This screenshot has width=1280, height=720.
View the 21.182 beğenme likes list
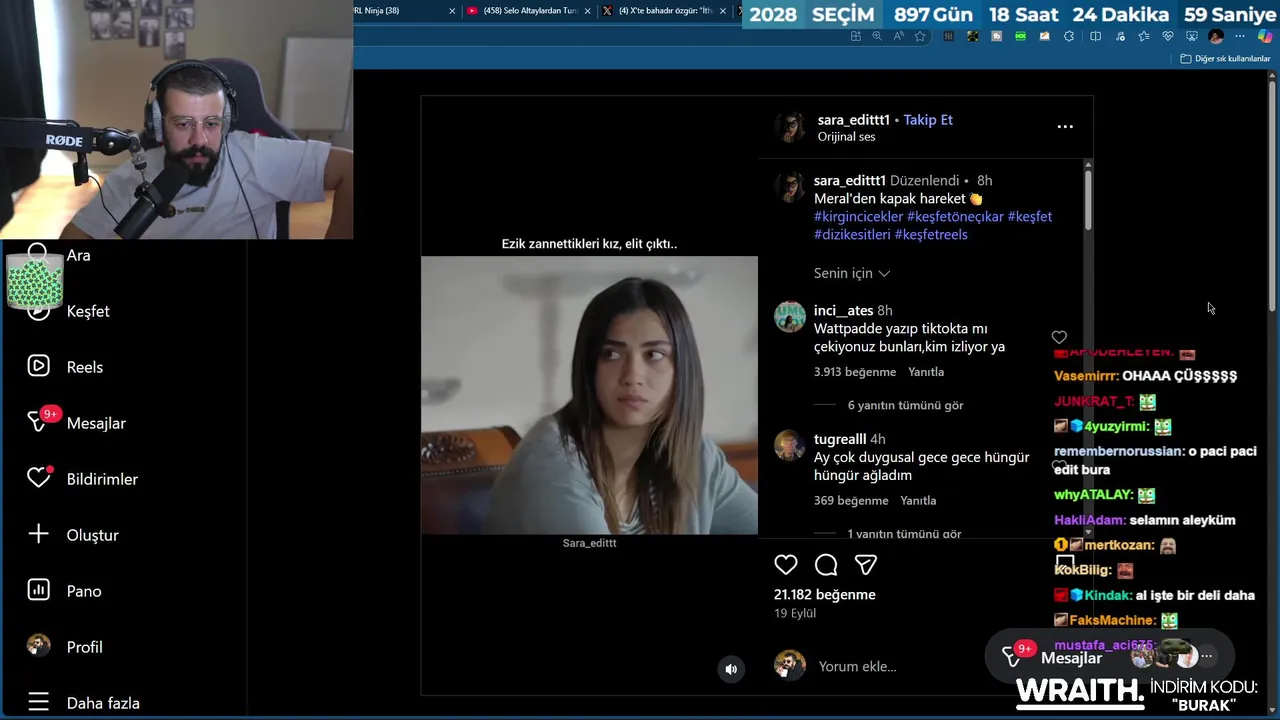[x=824, y=595]
